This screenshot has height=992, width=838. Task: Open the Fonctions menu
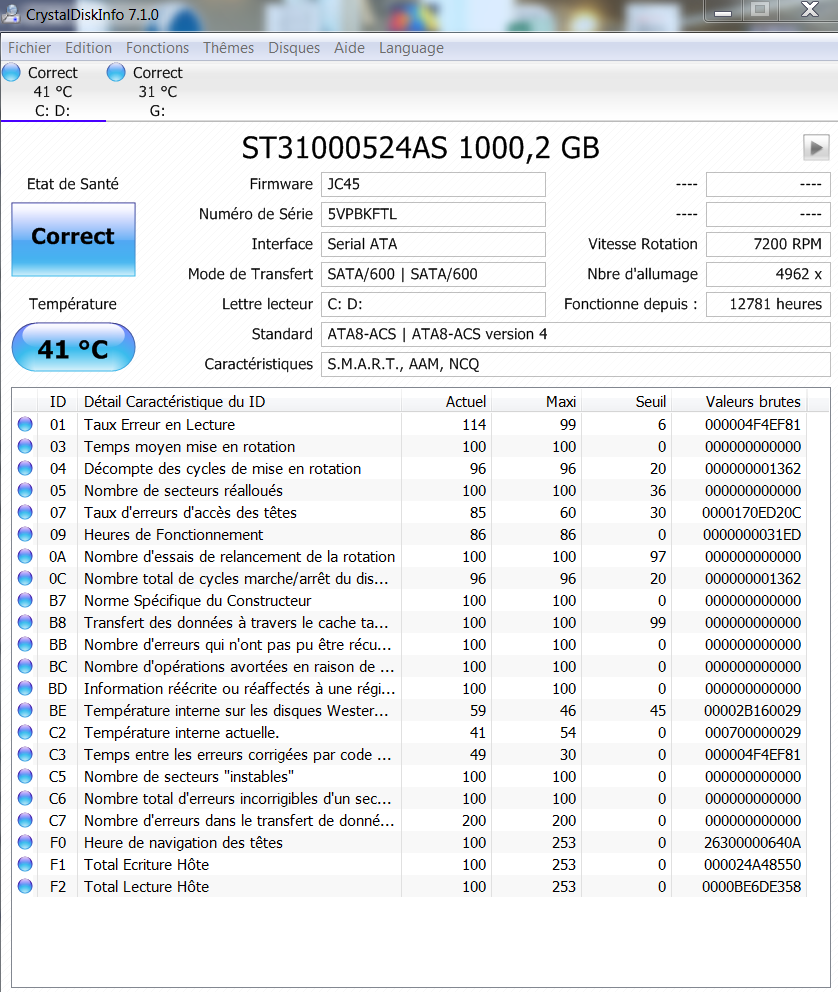(157, 48)
